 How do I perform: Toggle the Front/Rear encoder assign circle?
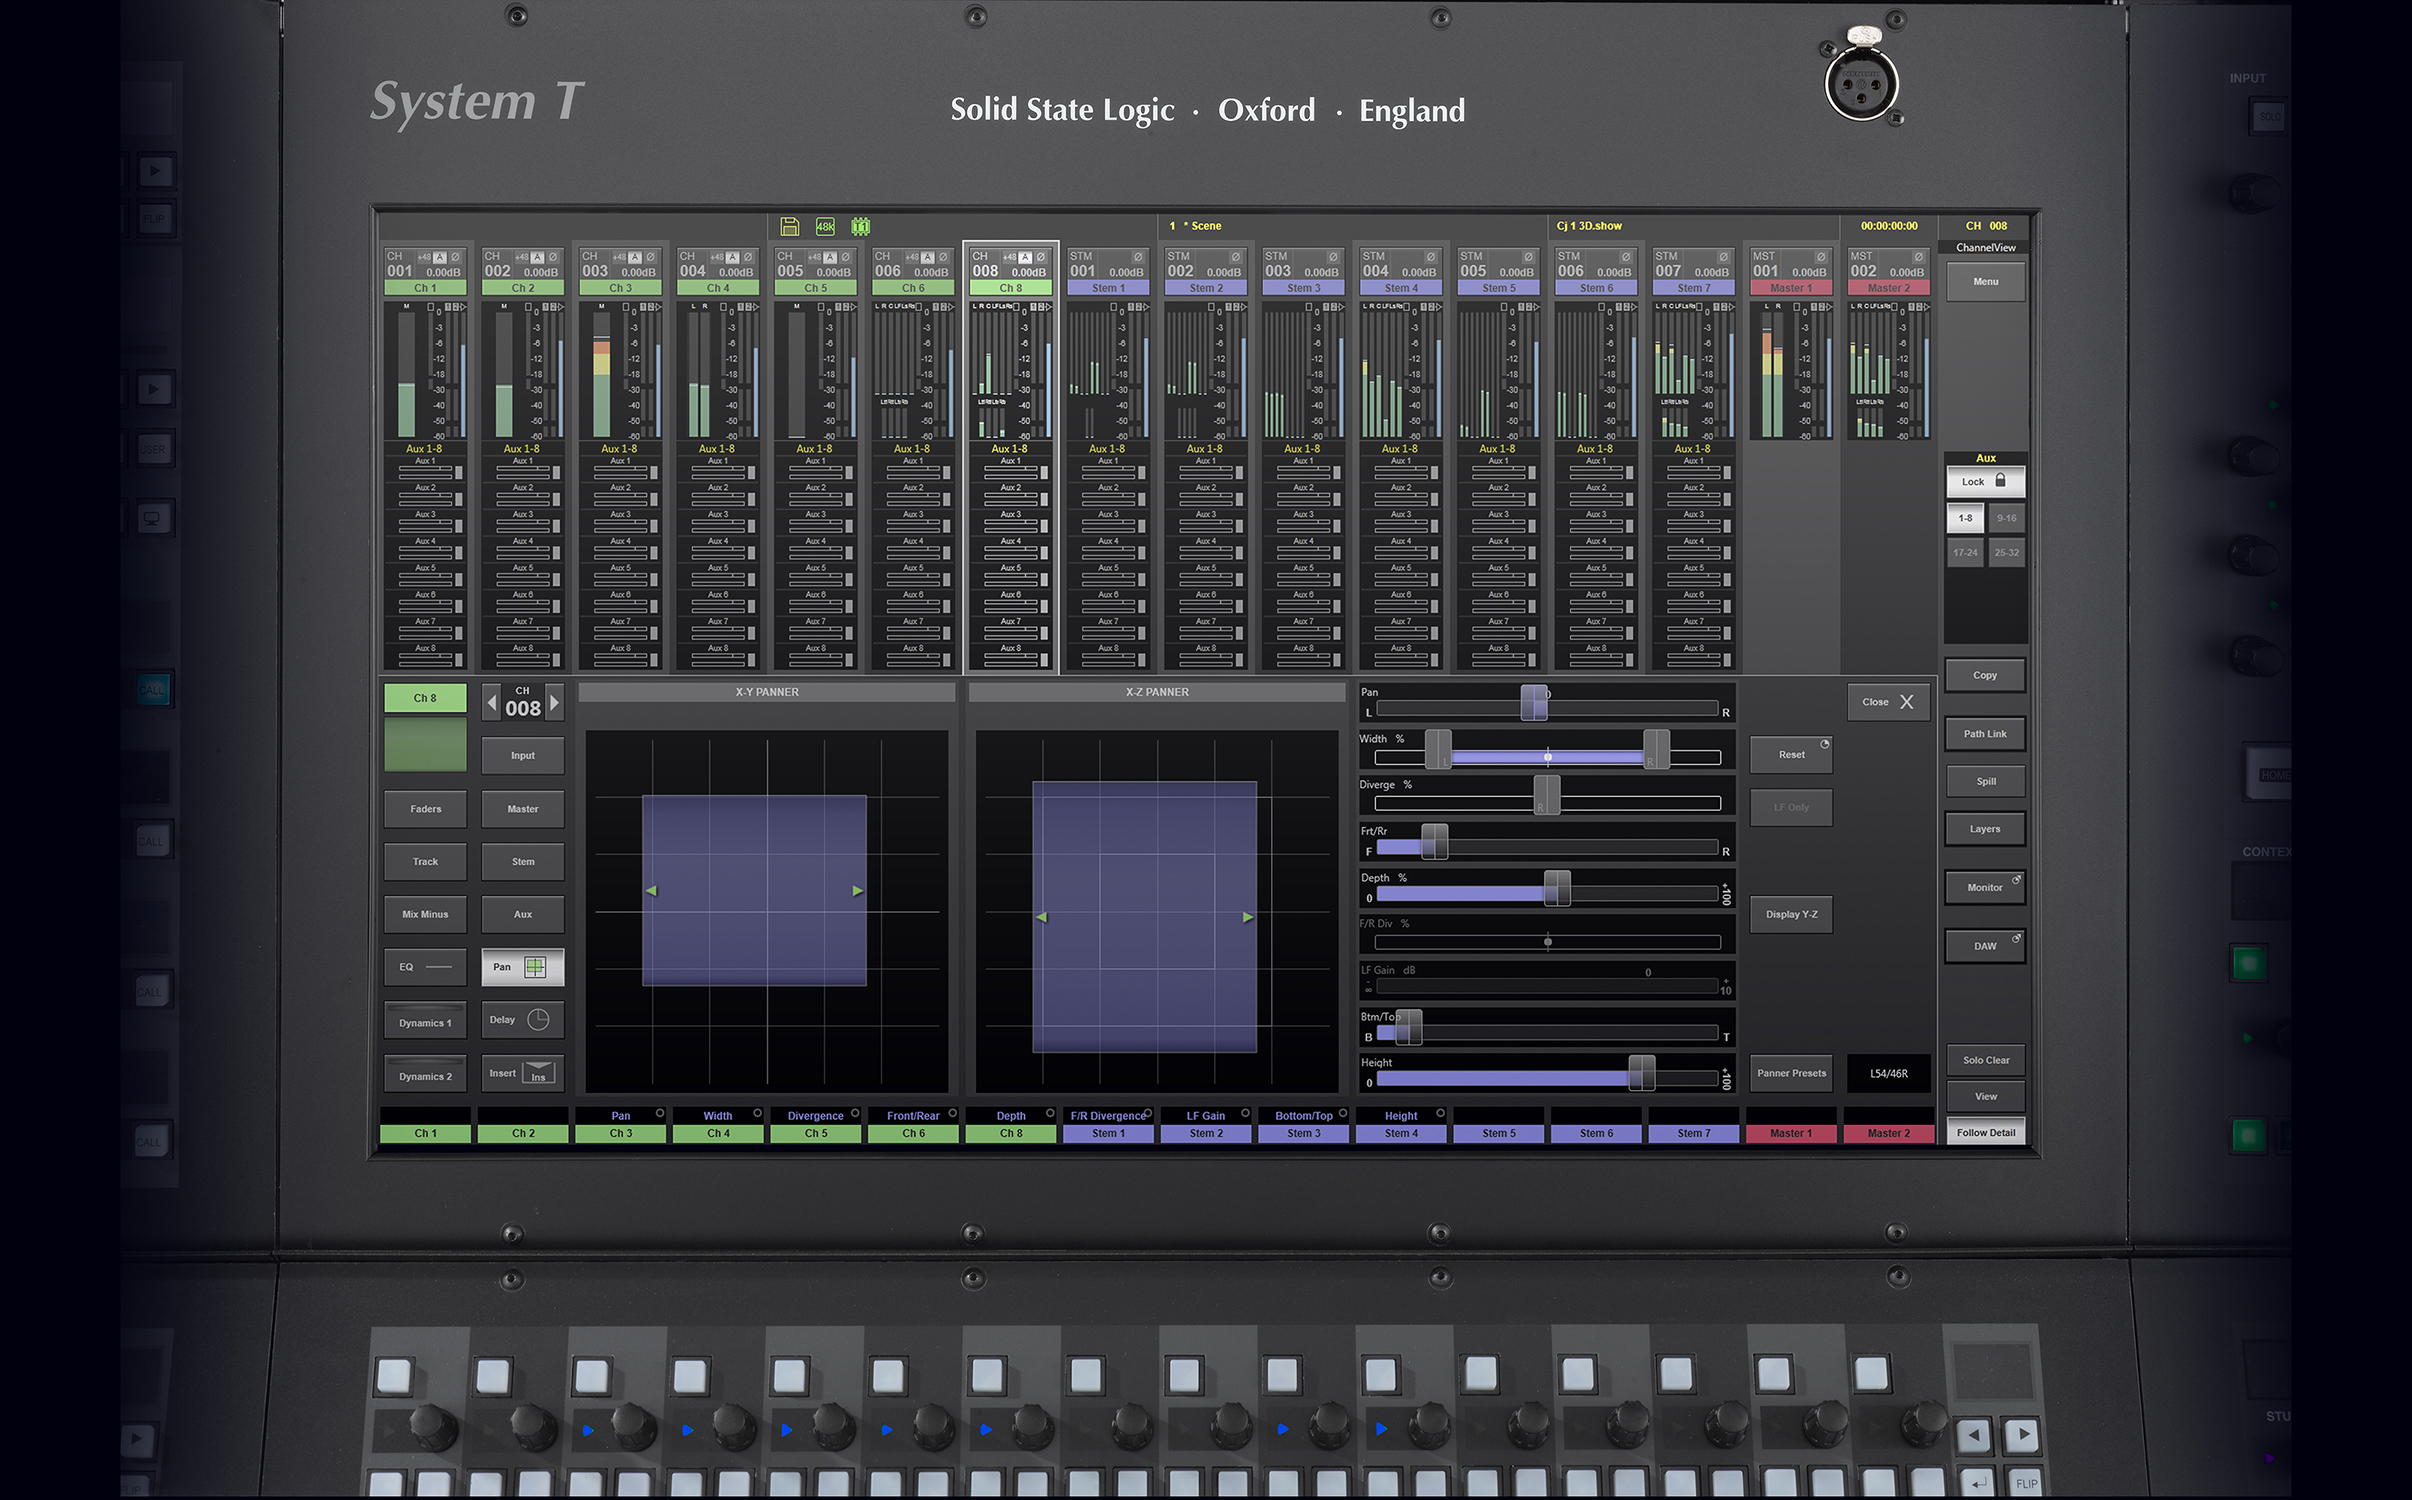tap(953, 1113)
